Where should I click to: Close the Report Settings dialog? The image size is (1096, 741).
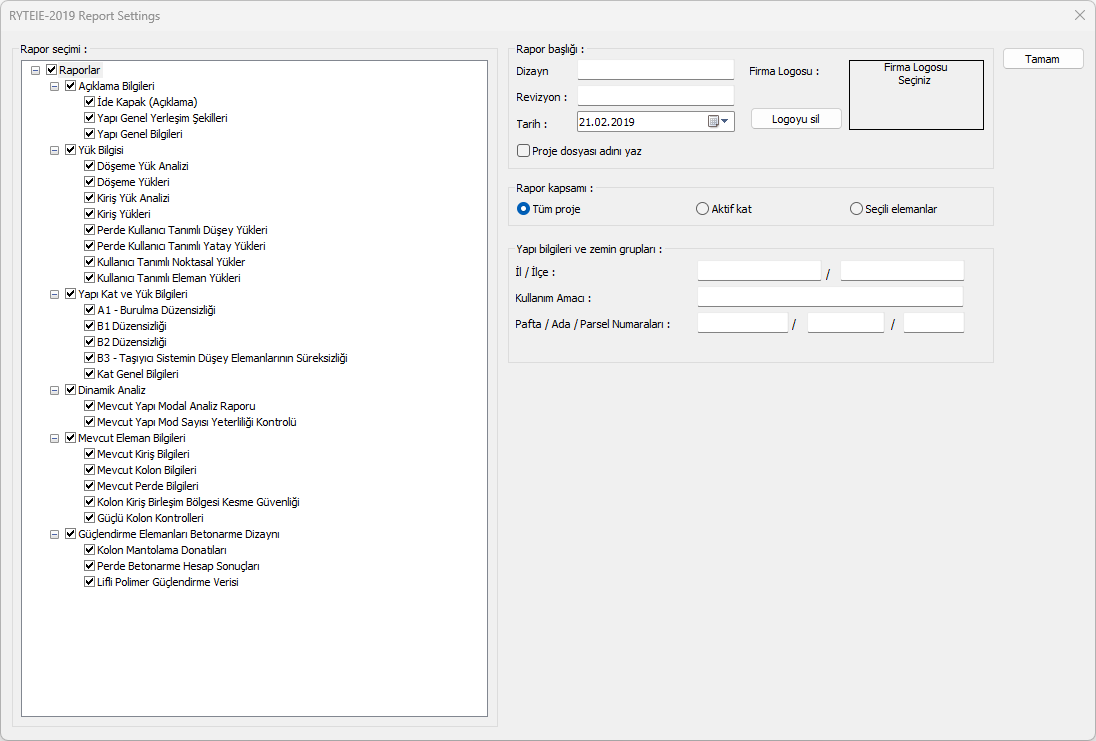point(1079,16)
